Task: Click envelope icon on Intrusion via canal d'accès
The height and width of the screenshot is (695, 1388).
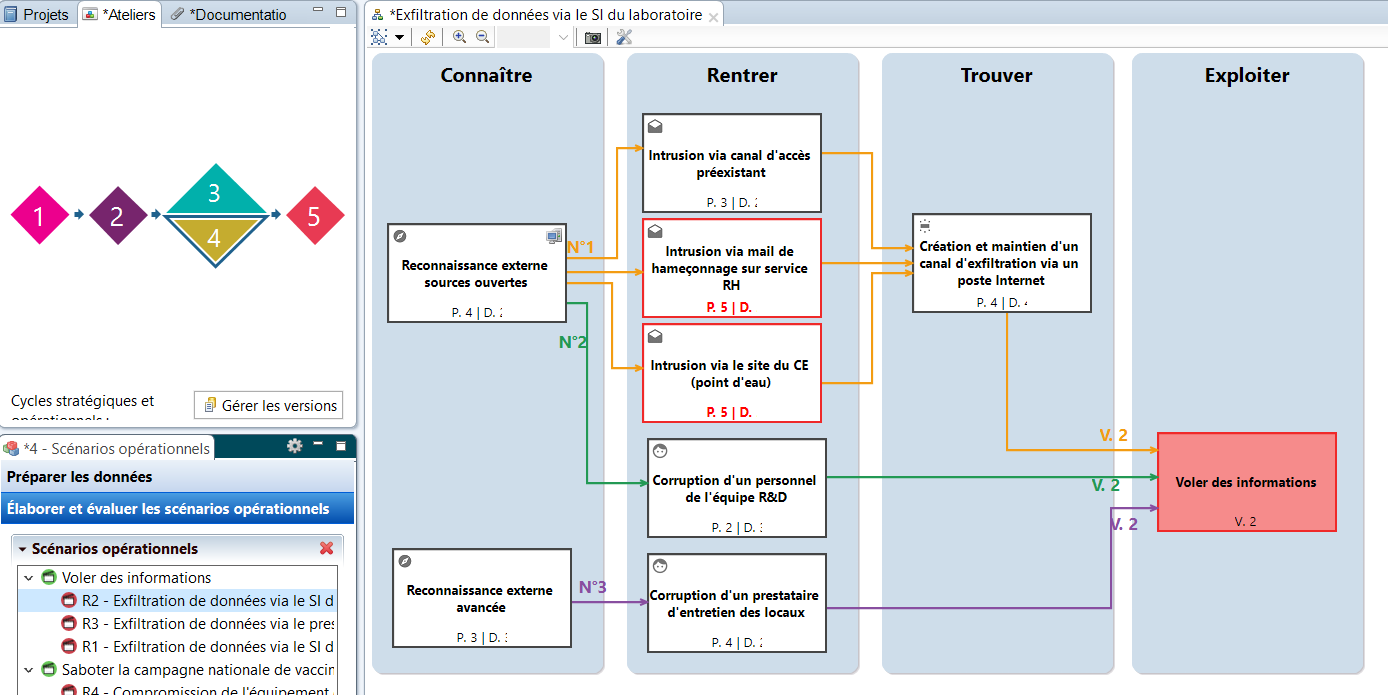Action: (655, 126)
